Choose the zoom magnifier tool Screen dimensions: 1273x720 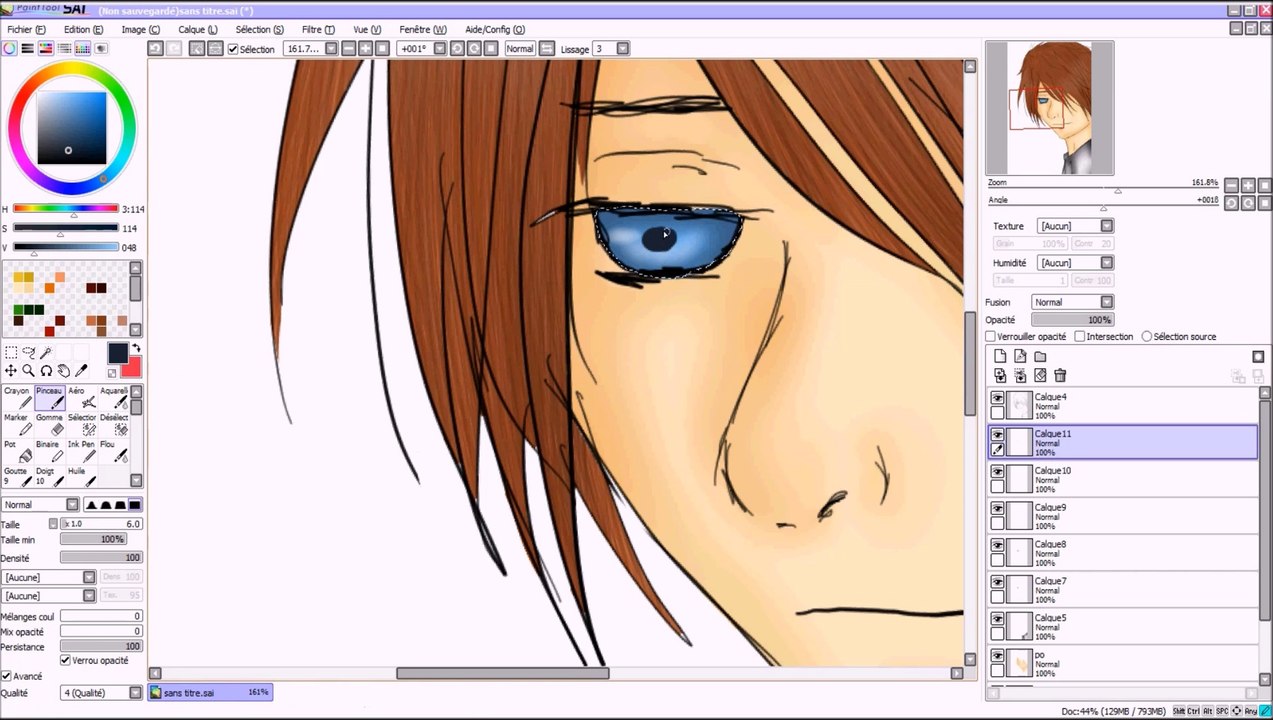(29, 370)
